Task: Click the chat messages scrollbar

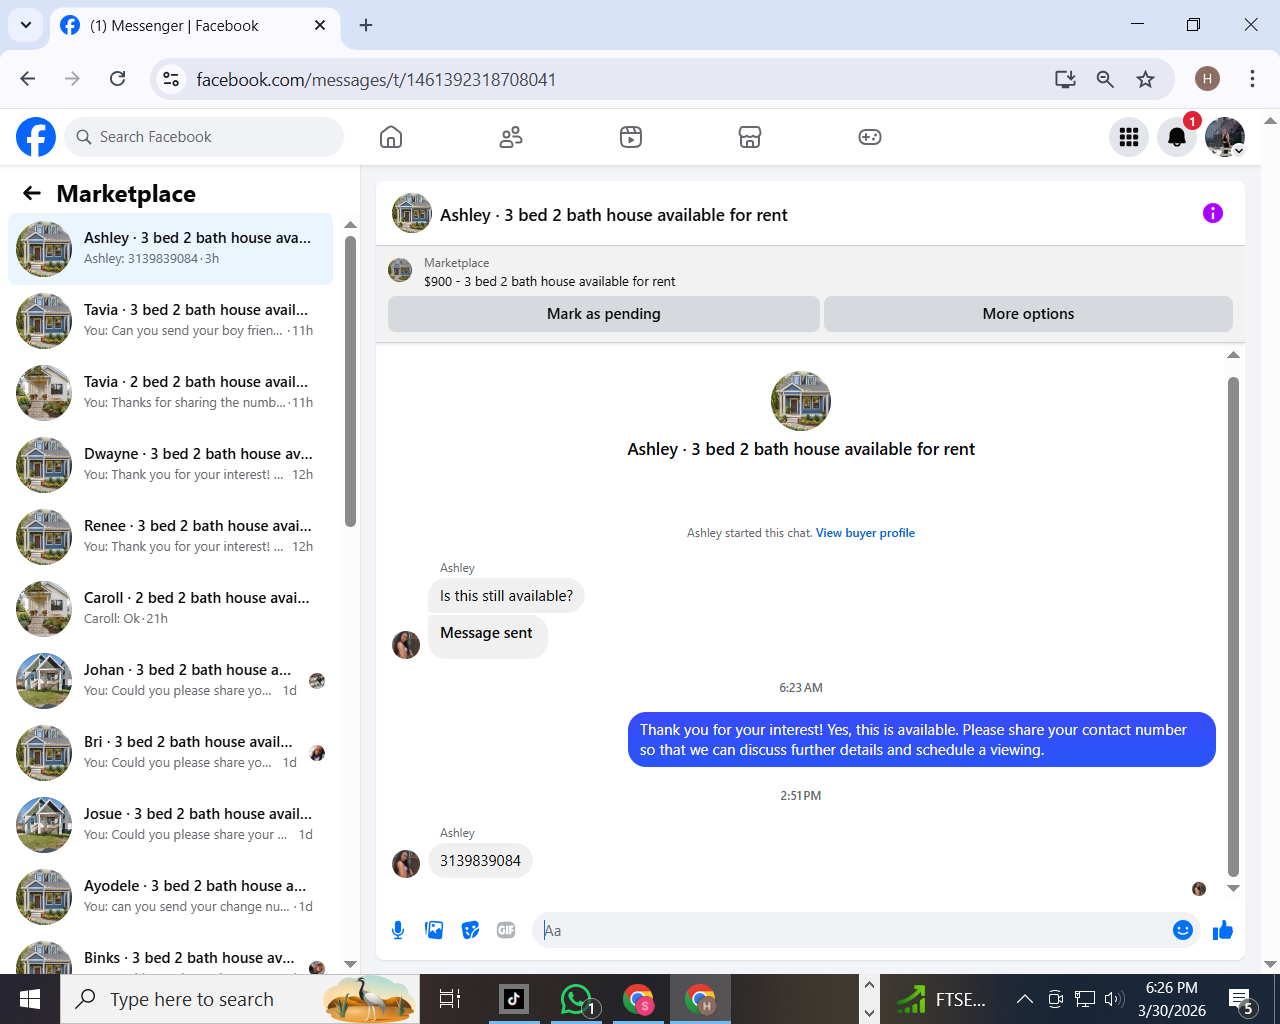Action: tap(1233, 625)
